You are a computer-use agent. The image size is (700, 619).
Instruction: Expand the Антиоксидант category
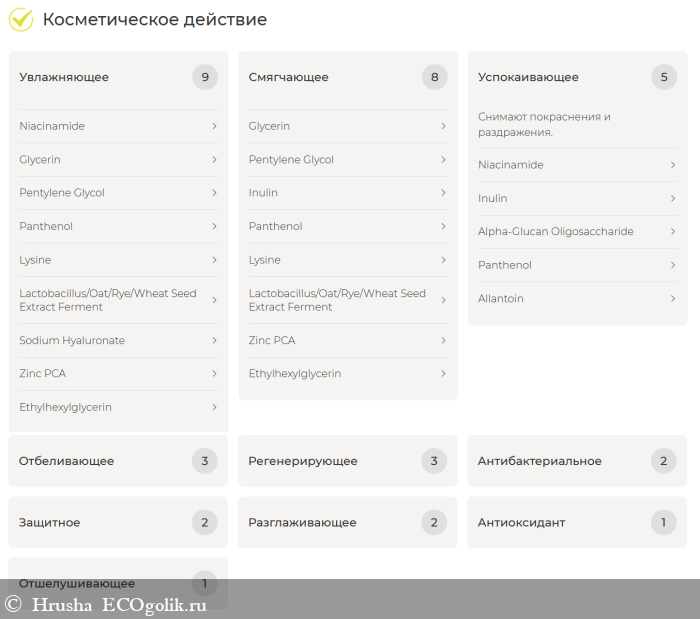coord(577,522)
